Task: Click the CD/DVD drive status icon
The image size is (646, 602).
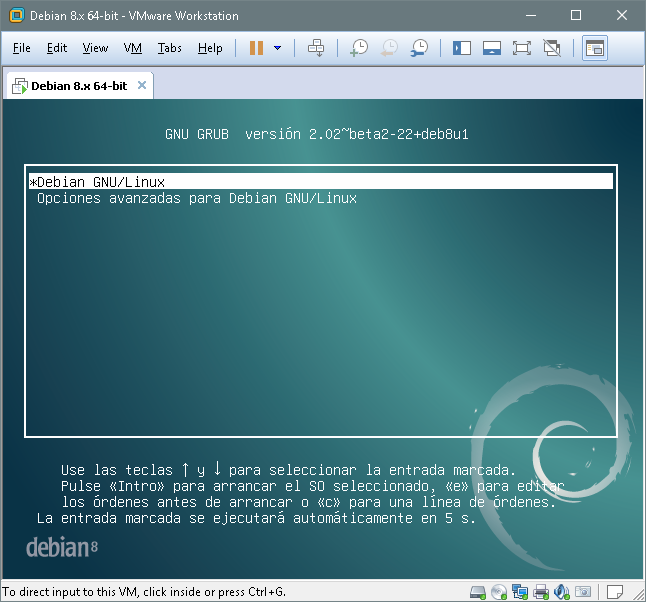Action: [x=499, y=591]
